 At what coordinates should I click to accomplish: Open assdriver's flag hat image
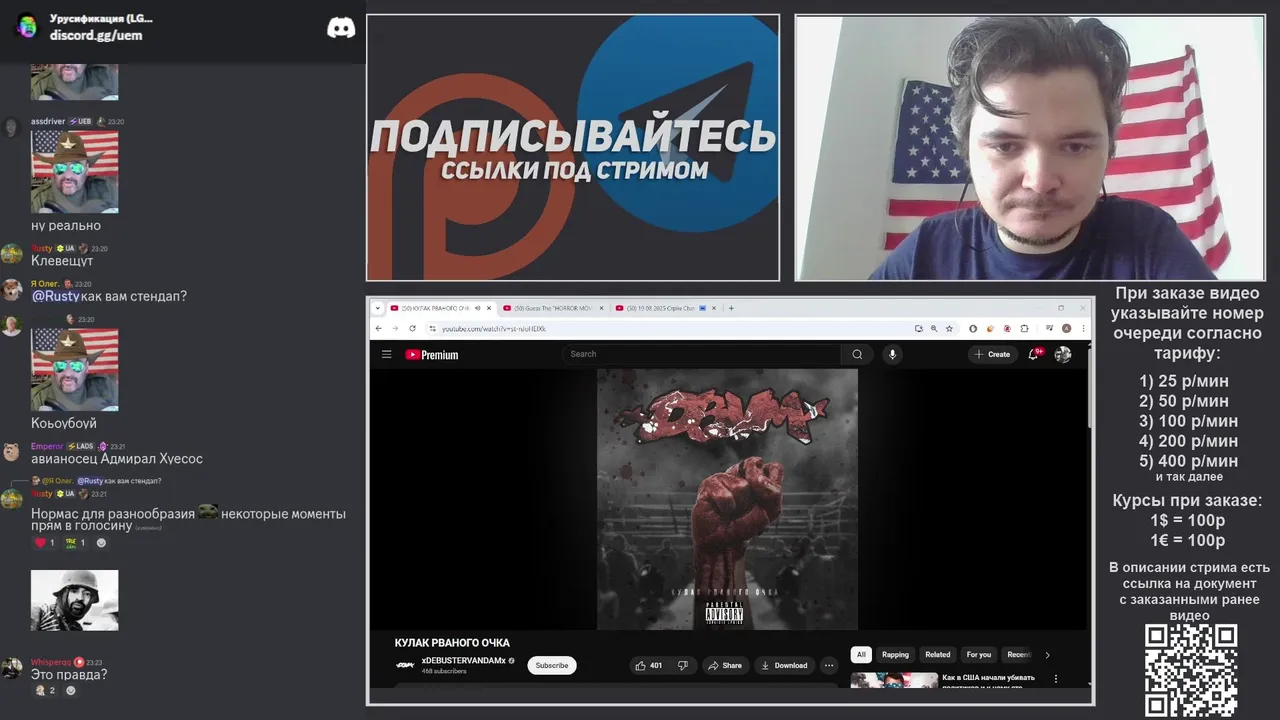(x=74, y=171)
